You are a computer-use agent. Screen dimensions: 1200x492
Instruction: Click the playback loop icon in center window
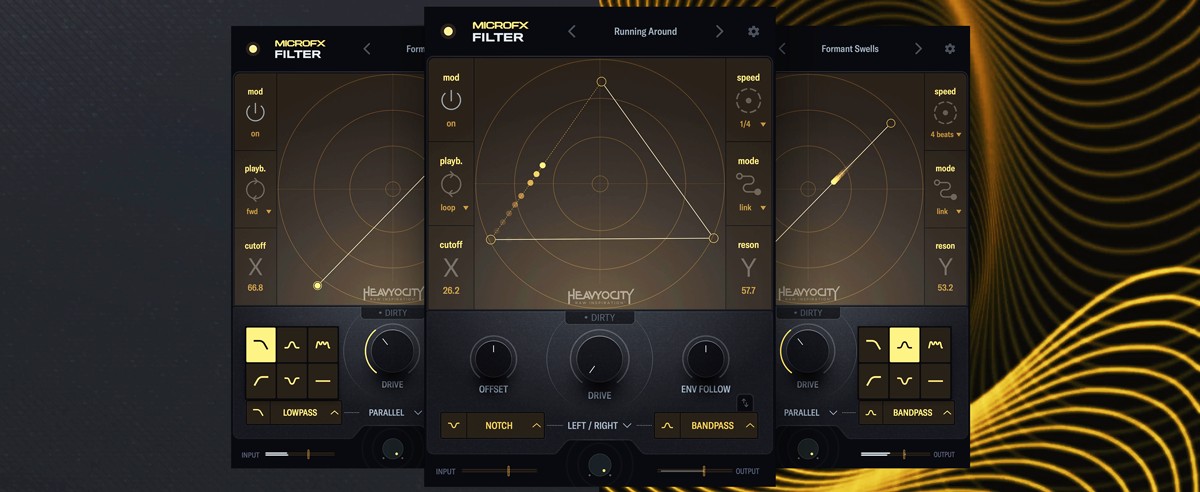[x=451, y=184]
